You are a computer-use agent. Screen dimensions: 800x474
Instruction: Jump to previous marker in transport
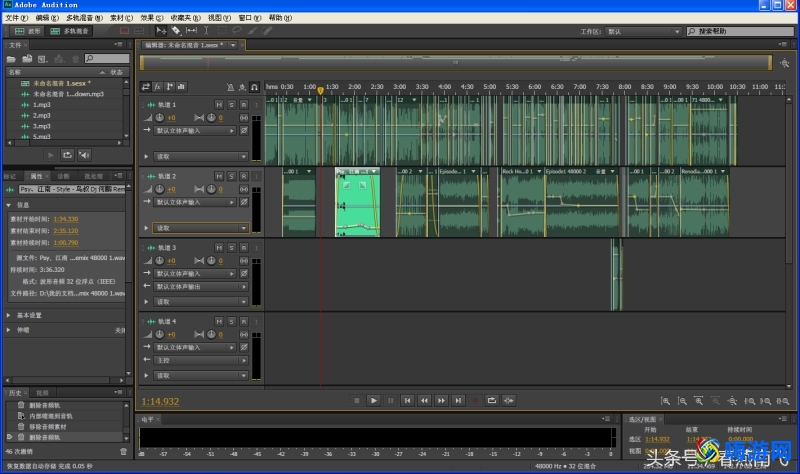407,401
